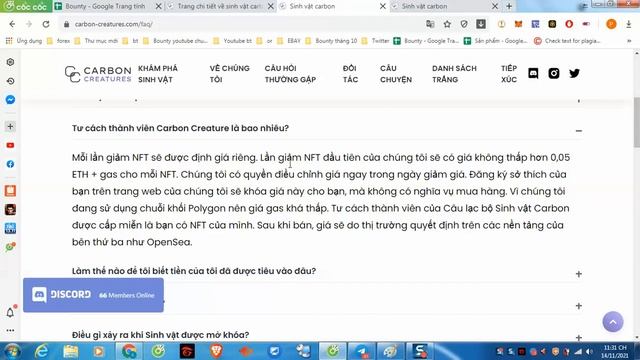Click the Cốc Cốc browser menu button
The width and height of the screenshot is (640, 360).
coord(26,6)
